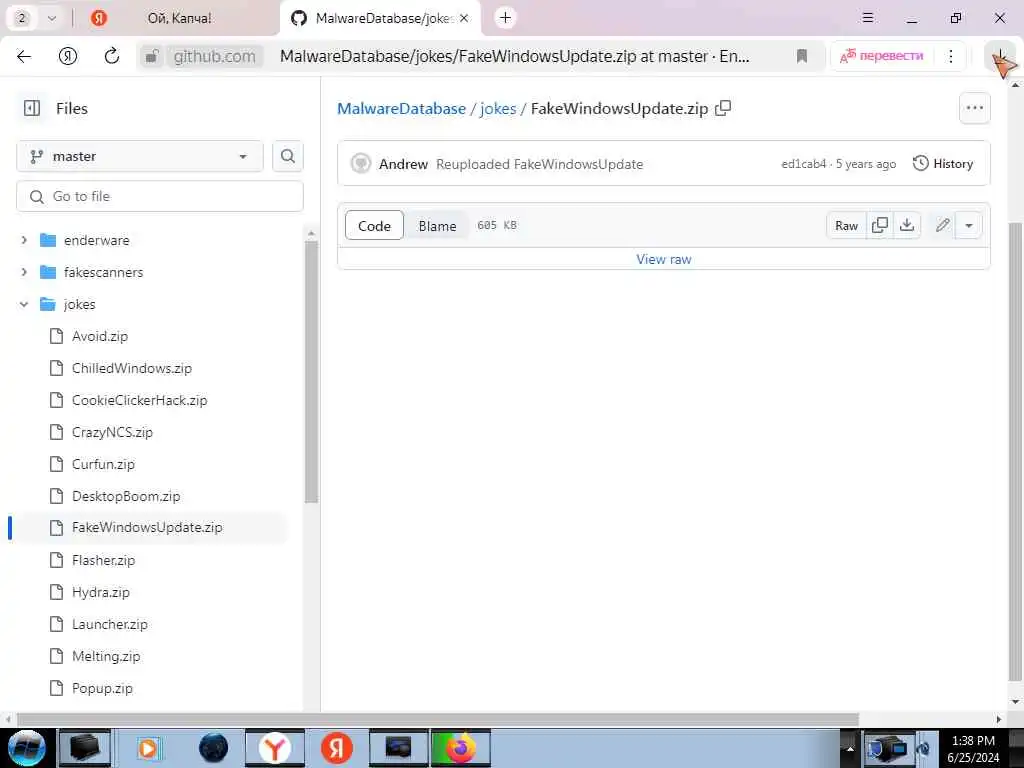Expand the fakescanners folder
1024x768 pixels.
tap(24, 272)
